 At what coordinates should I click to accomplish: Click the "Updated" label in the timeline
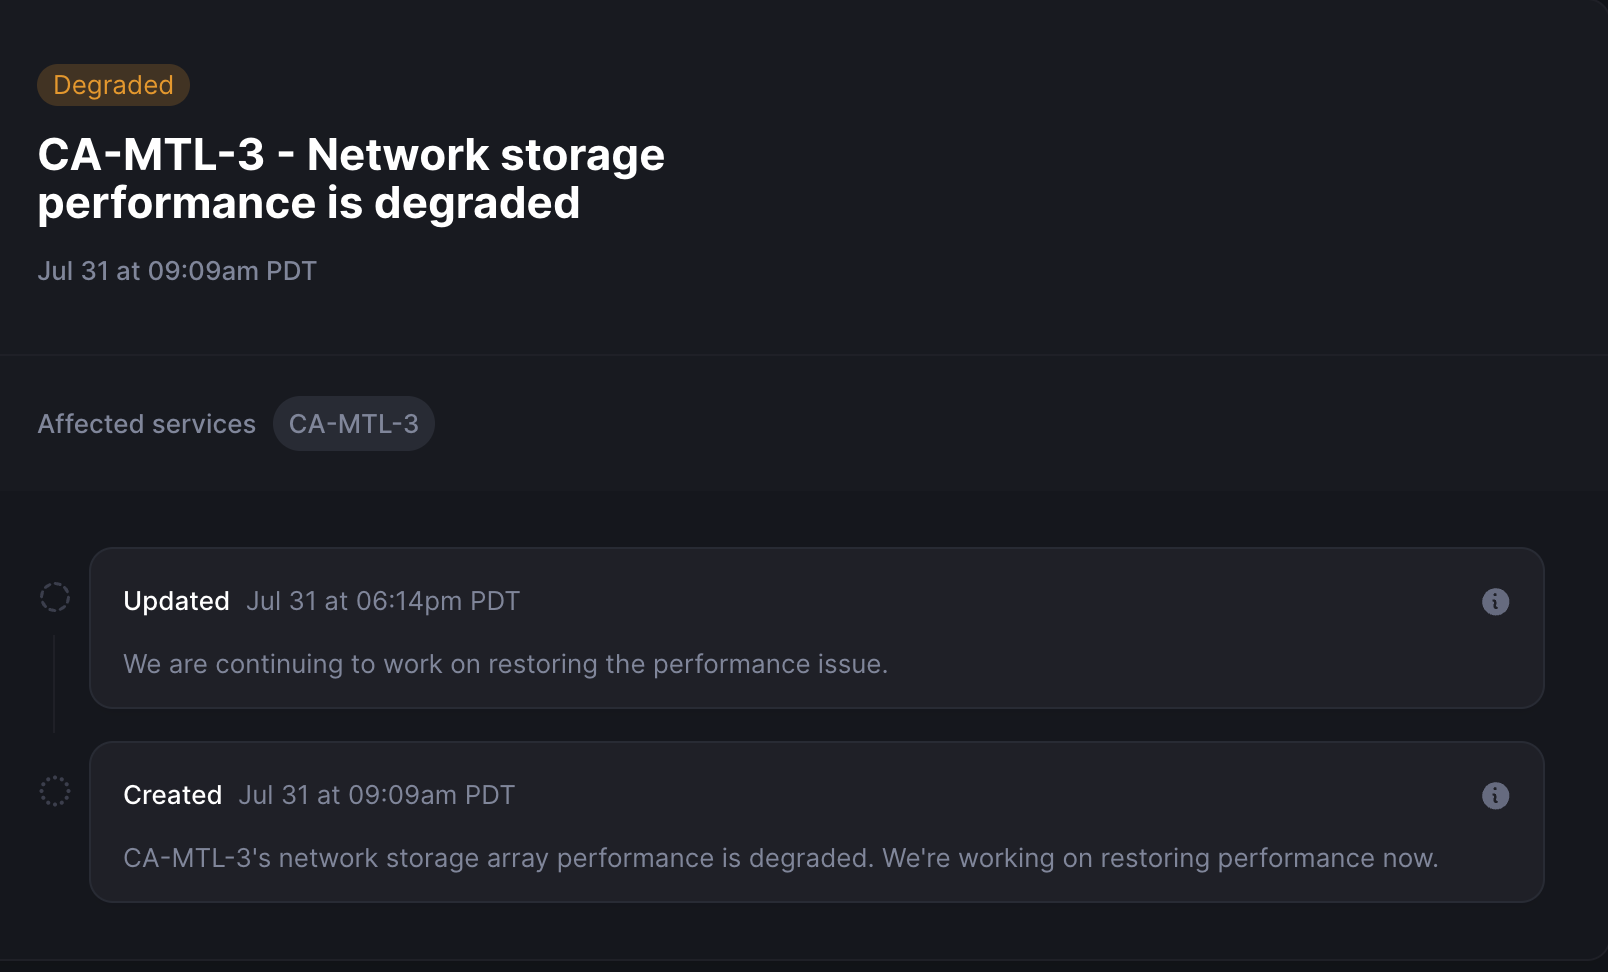click(176, 601)
